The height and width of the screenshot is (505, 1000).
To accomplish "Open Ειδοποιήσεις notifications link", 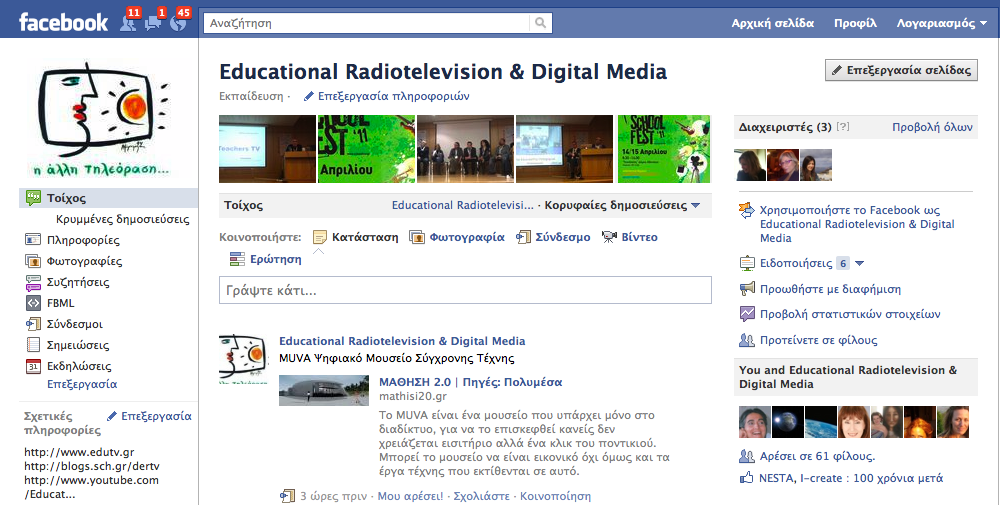I will 796,263.
